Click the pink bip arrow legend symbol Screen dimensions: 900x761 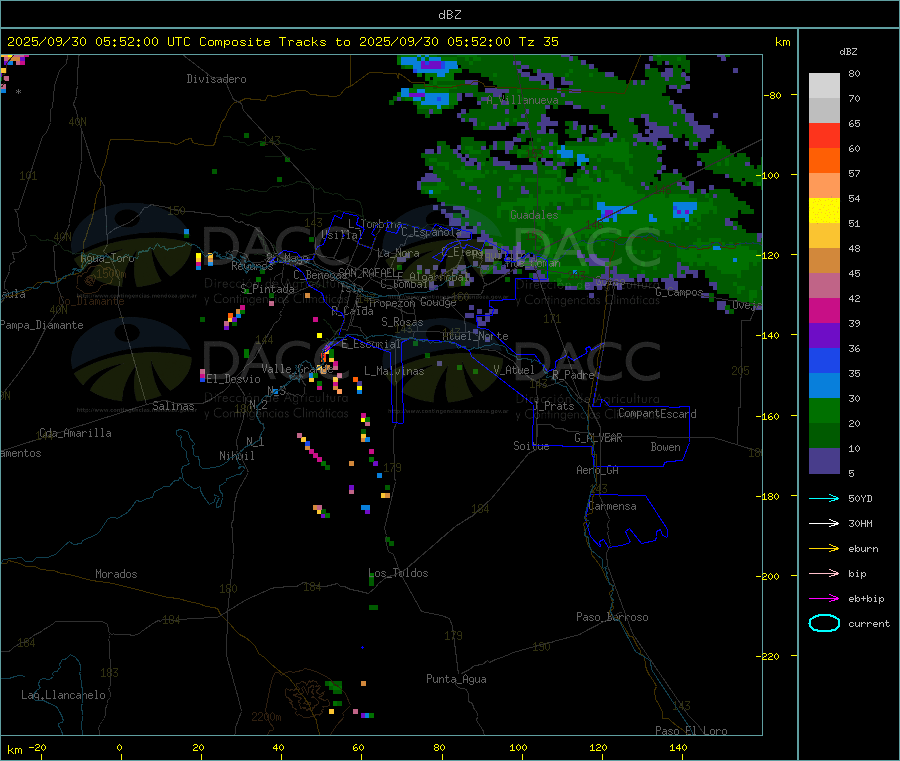[x=824, y=573]
